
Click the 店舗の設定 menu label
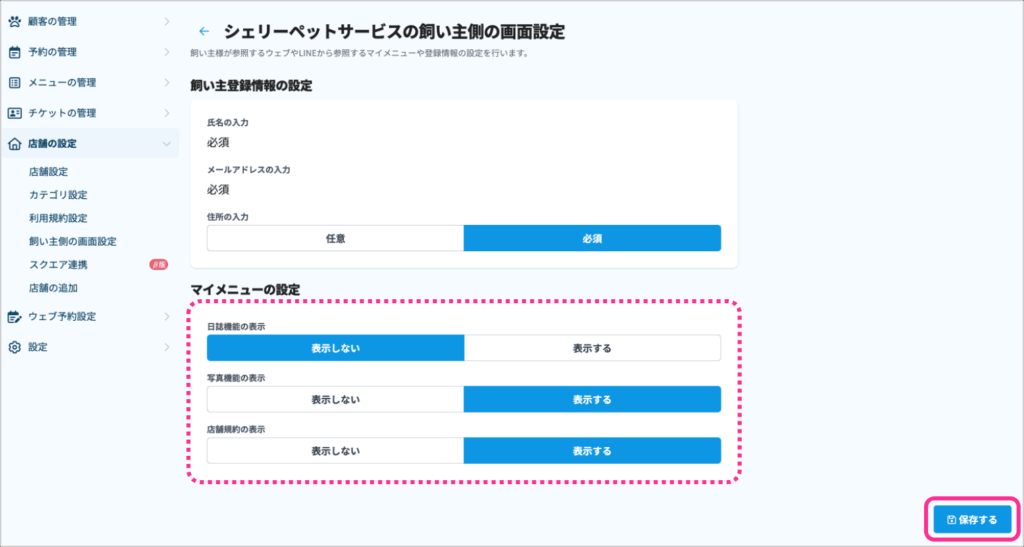click(x=52, y=144)
